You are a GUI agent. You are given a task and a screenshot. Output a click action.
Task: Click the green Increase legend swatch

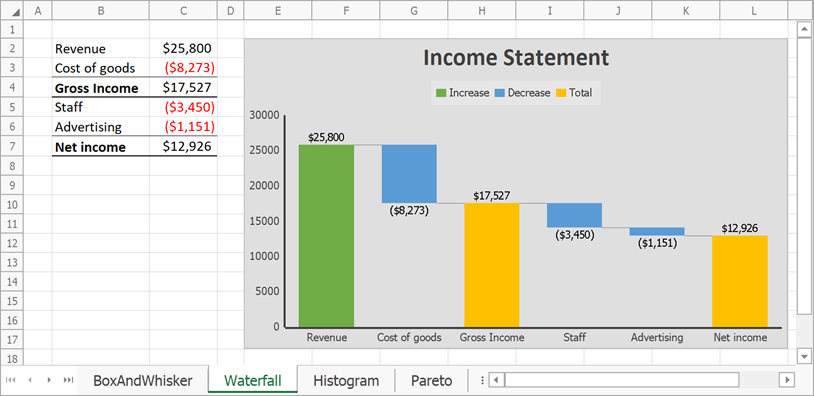point(441,93)
